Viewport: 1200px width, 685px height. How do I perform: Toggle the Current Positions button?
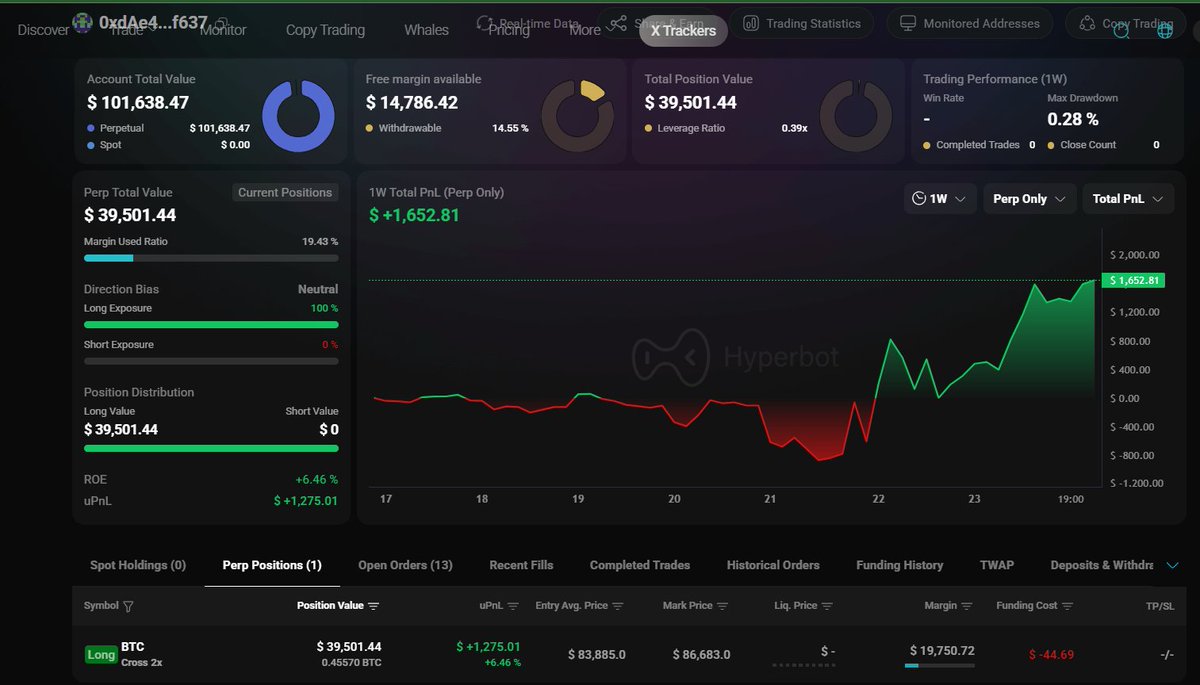tap(285, 193)
